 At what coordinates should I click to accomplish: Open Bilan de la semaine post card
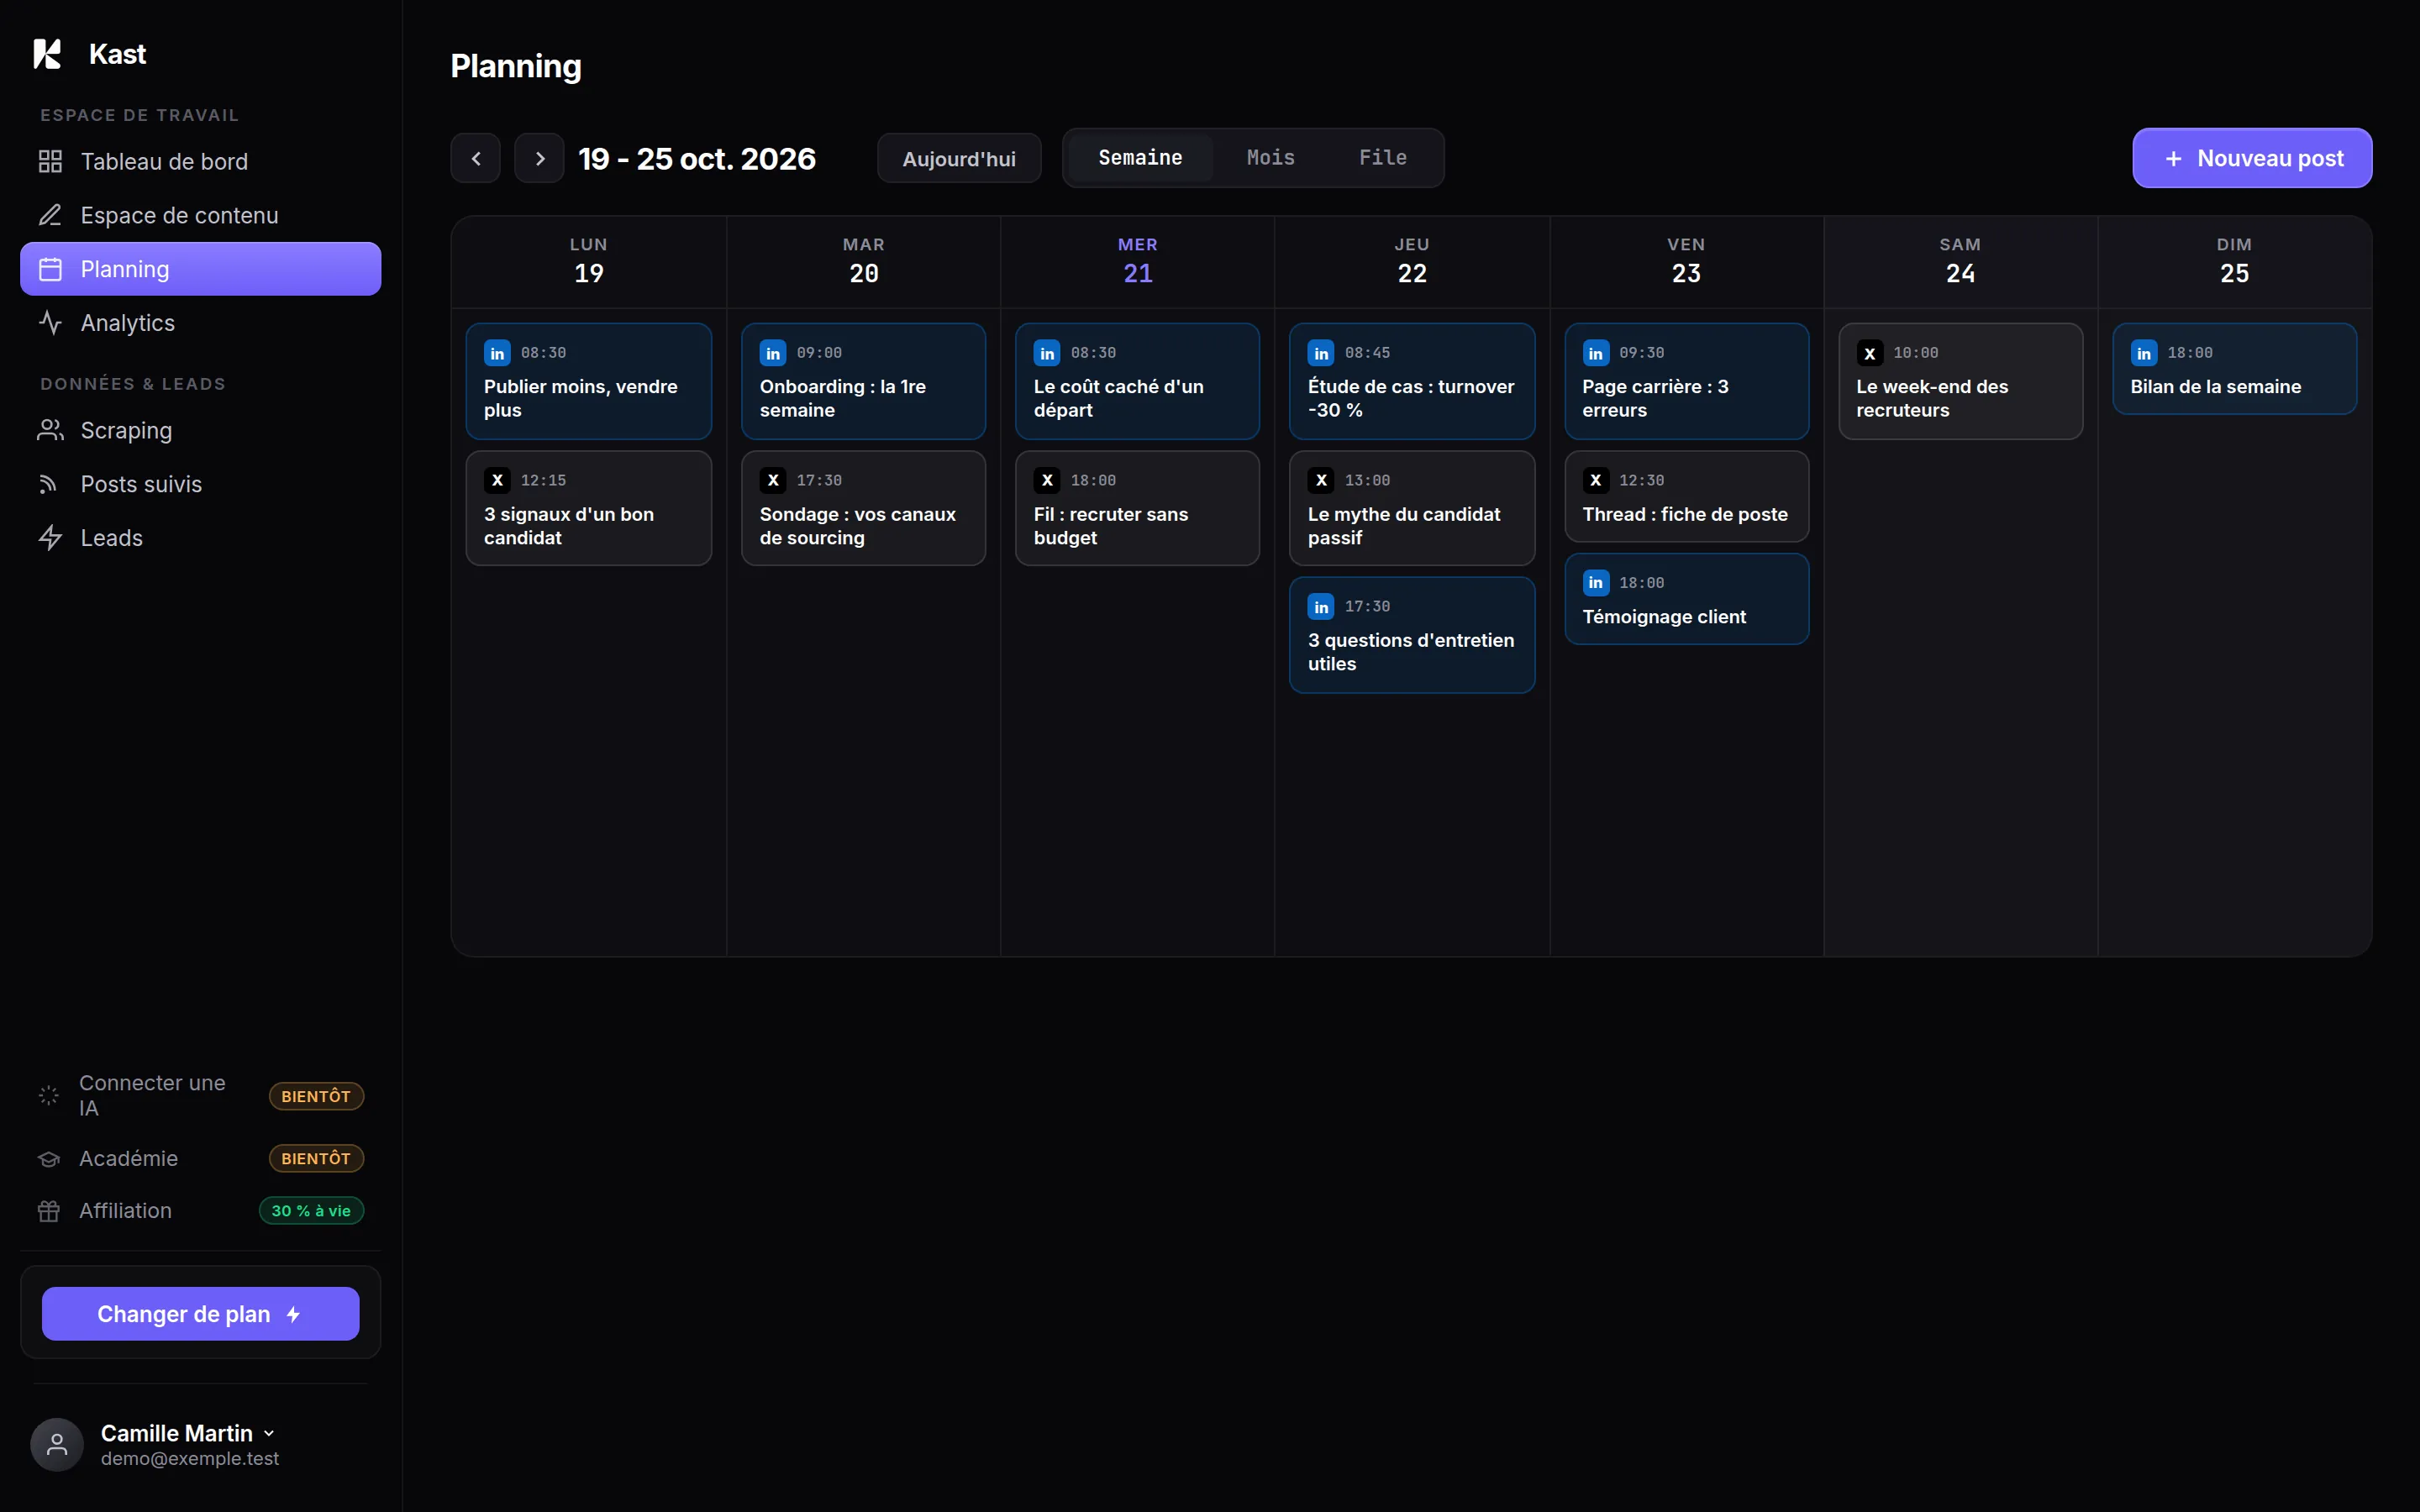(2234, 368)
